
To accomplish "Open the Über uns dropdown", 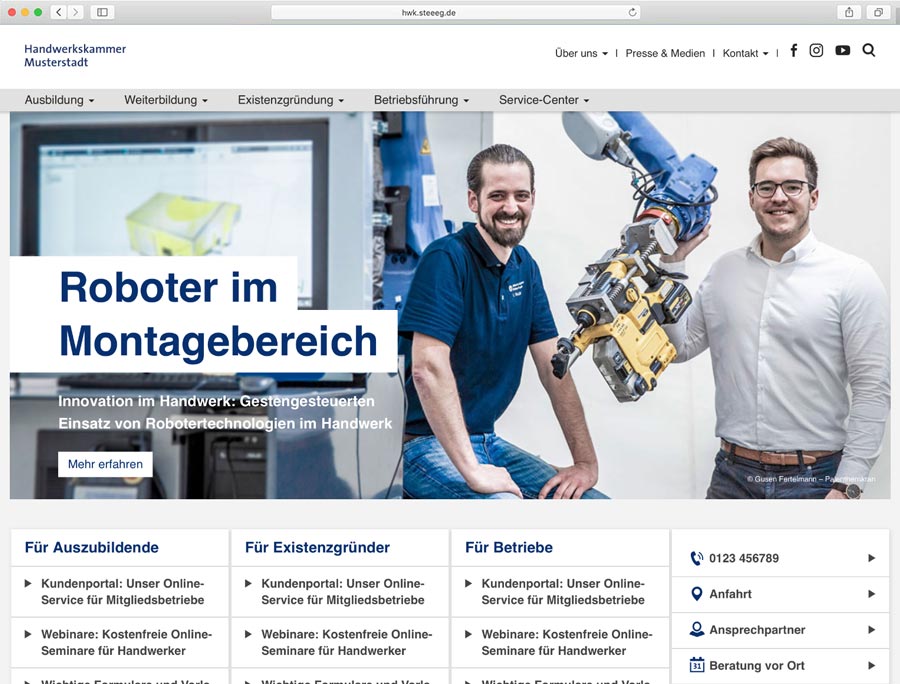I will point(581,53).
